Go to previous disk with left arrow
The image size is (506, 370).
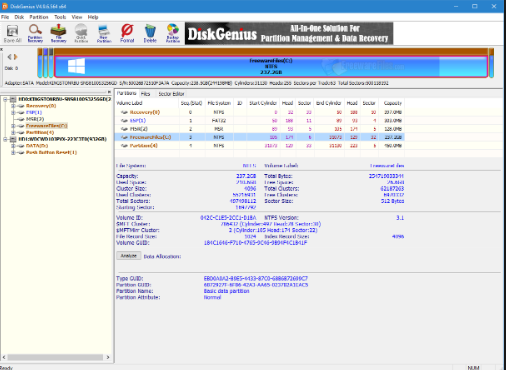pos(9,57)
